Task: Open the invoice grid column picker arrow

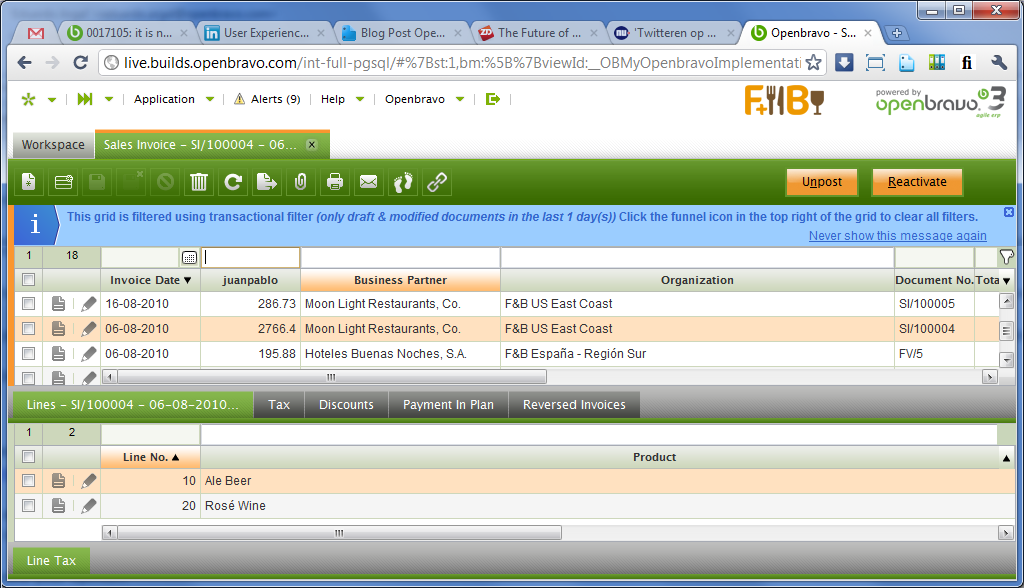Action: pyautogui.click(x=1006, y=280)
